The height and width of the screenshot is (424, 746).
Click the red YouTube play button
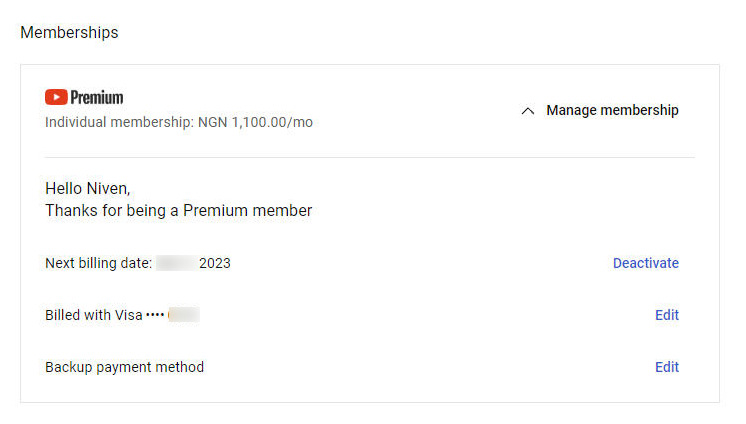(56, 97)
